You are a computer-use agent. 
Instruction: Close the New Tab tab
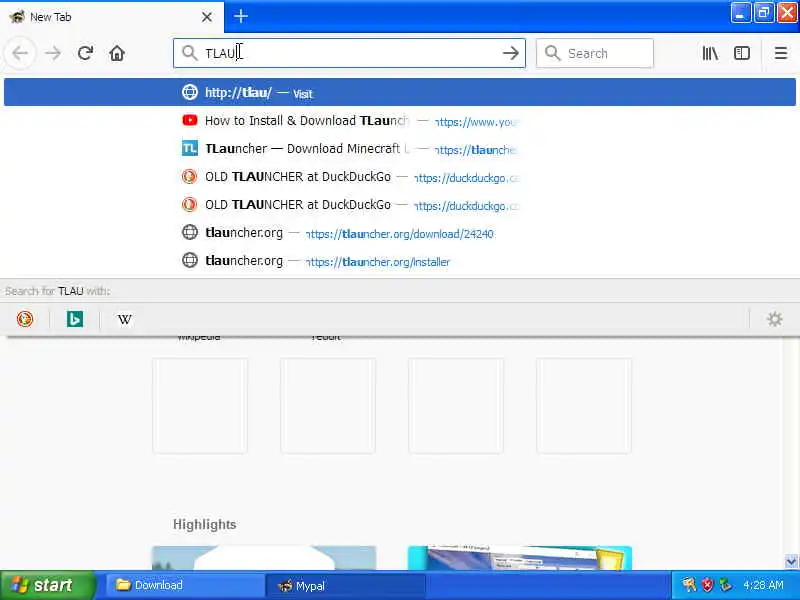point(207,17)
